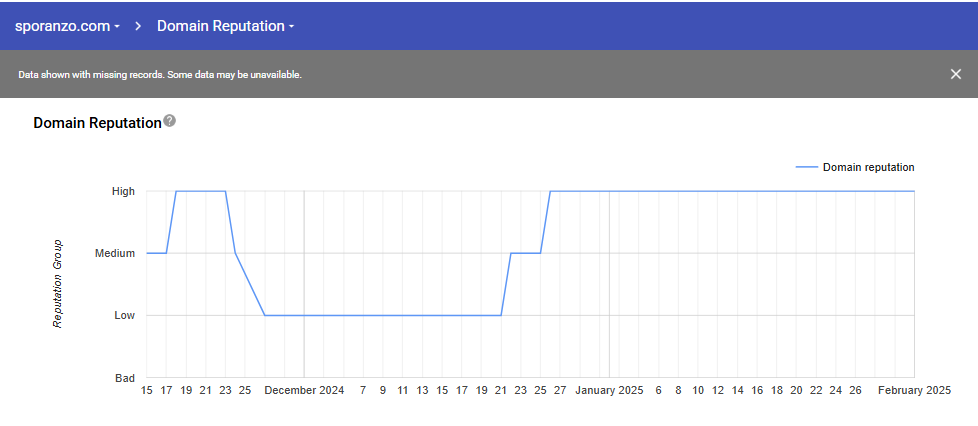The image size is (978, 426).
Task: Click the breadcrumb chevron separator in header
Action: point(138,26)
